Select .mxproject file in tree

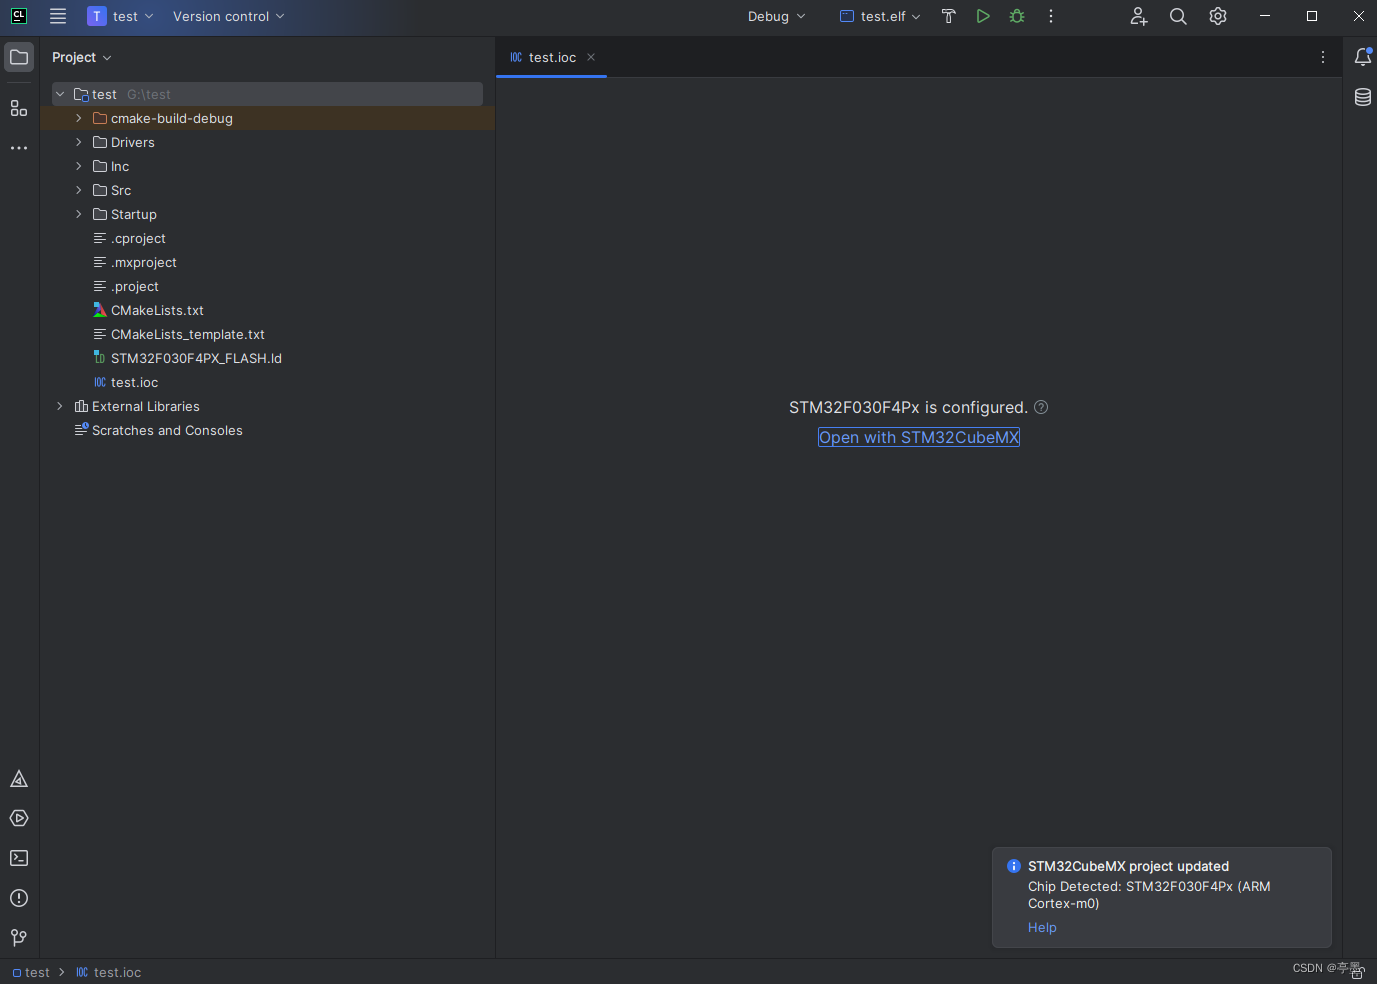click(144, 262)
